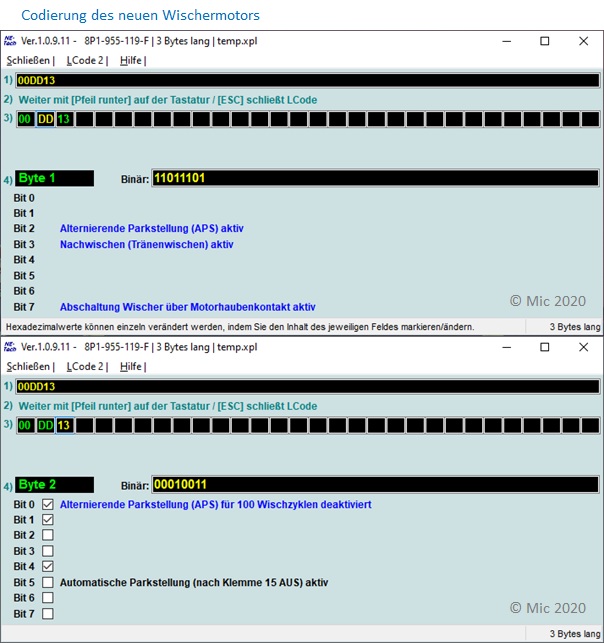Uncheck Bit 0 APS checkbox in Byte 2

point(47,505)
